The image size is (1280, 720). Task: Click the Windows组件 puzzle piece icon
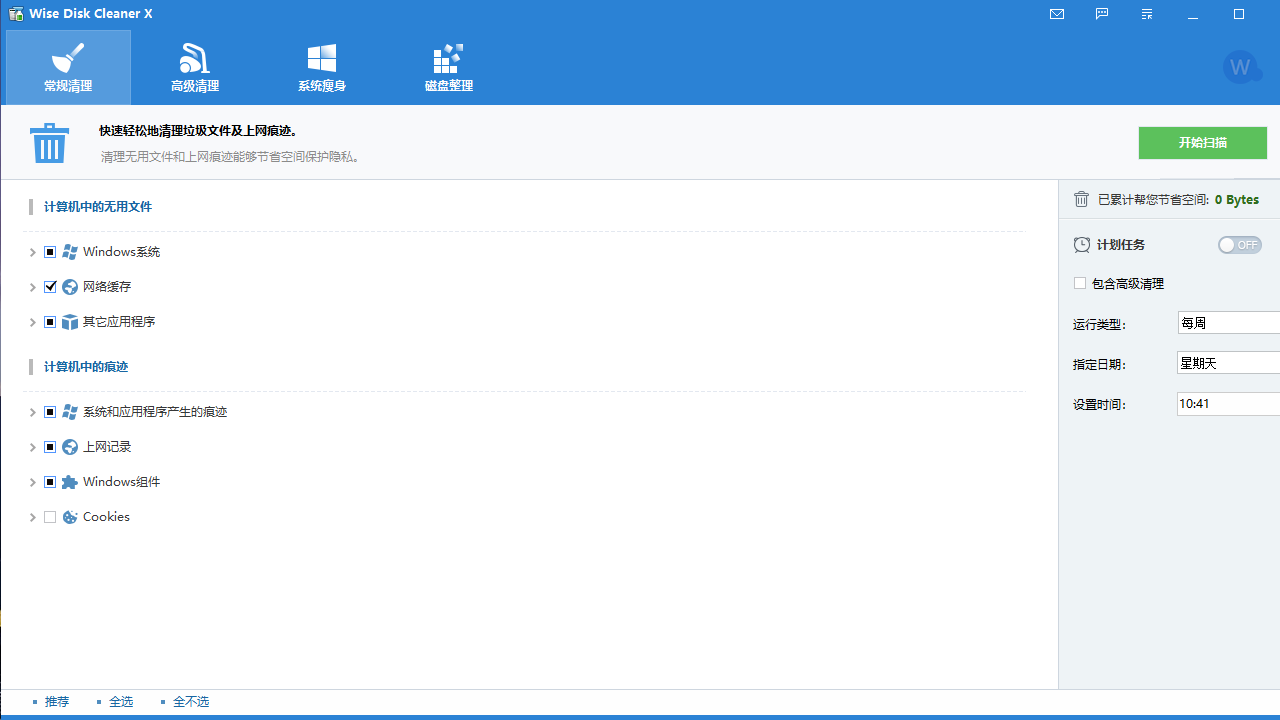click(70, 482)
